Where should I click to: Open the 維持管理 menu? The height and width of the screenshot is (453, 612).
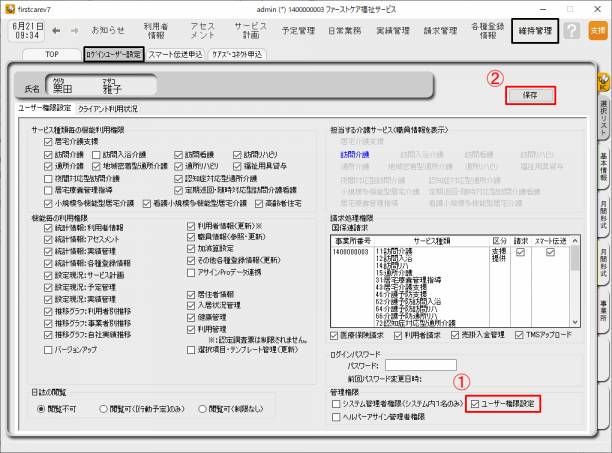tap(535, 31)
